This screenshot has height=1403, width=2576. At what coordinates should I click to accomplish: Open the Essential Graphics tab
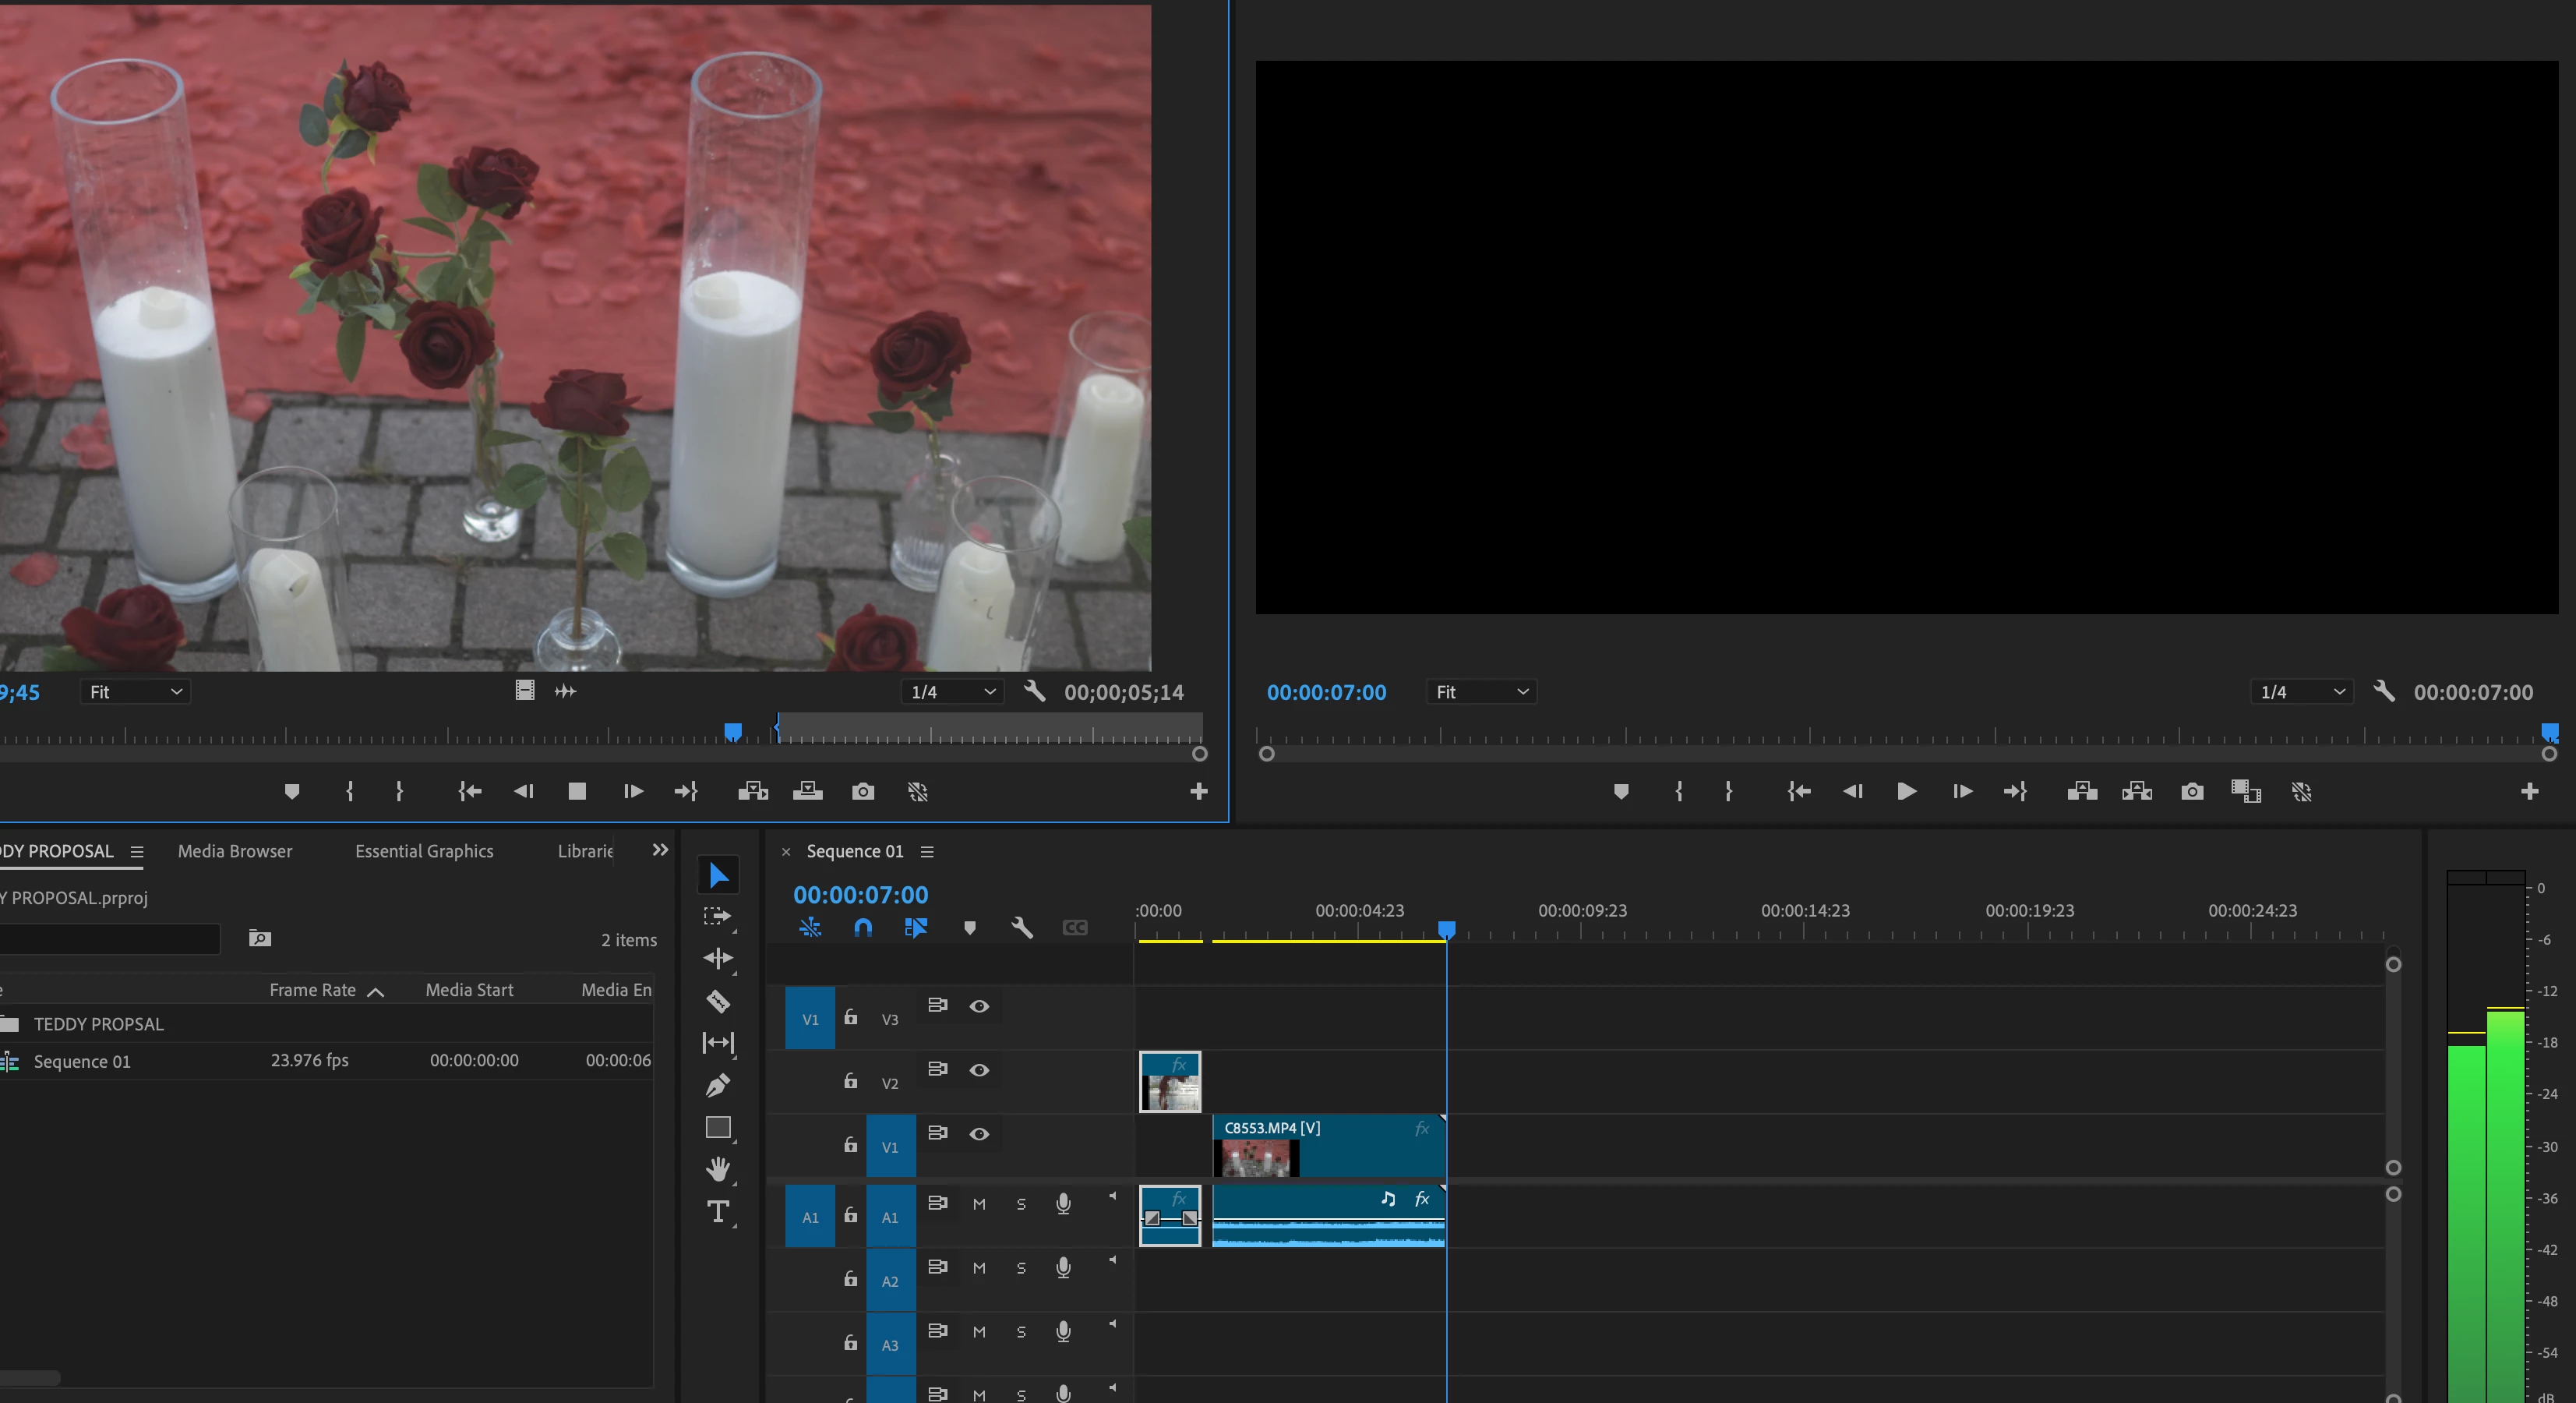tap(424, 851)
